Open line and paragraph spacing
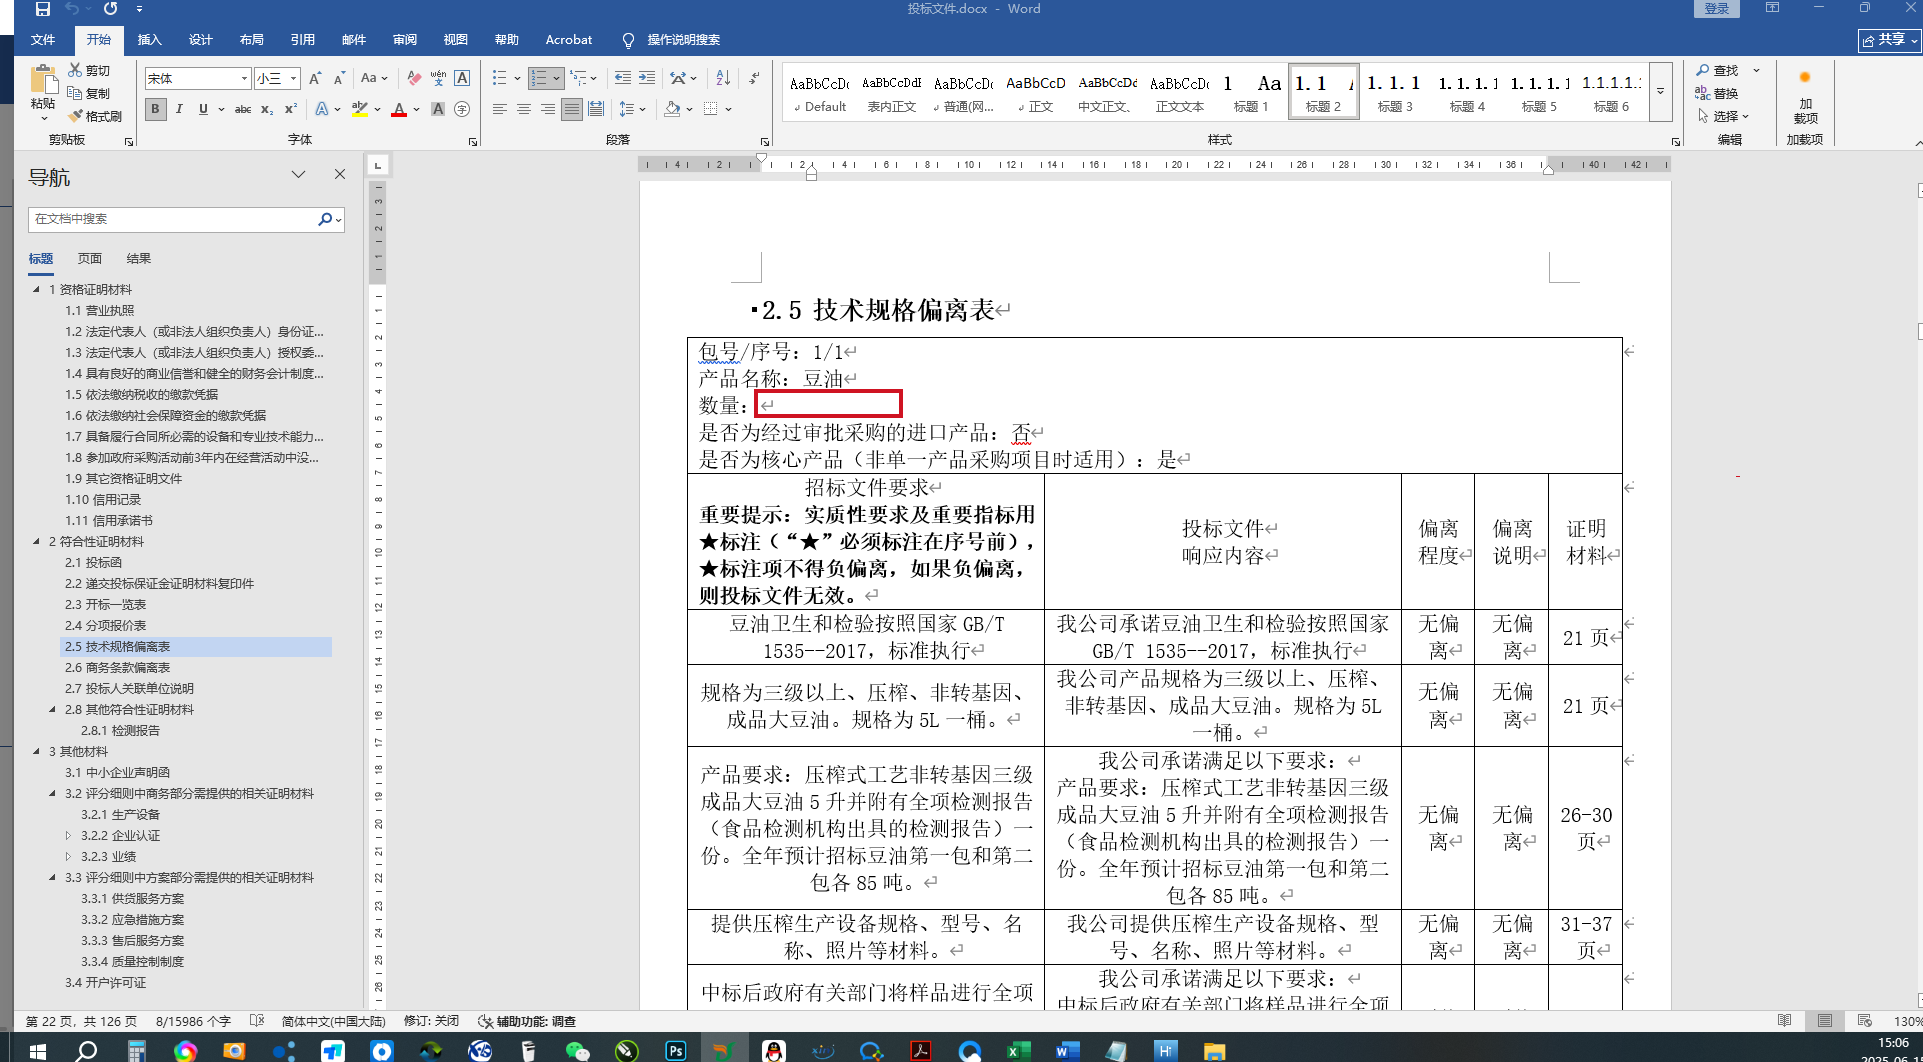The height and width of the screenshot is (1062, 1923). pyautogui.click(x=627, y=109)
